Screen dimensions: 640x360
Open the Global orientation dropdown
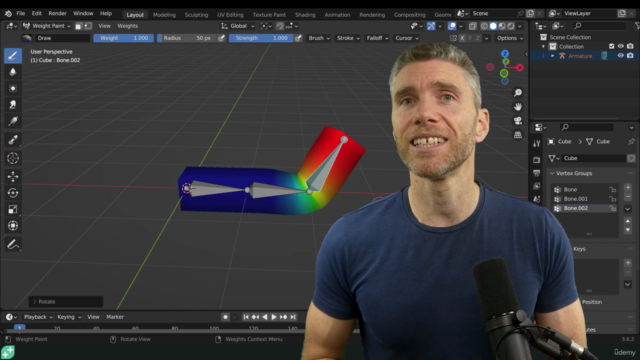[x=238, y=26]
